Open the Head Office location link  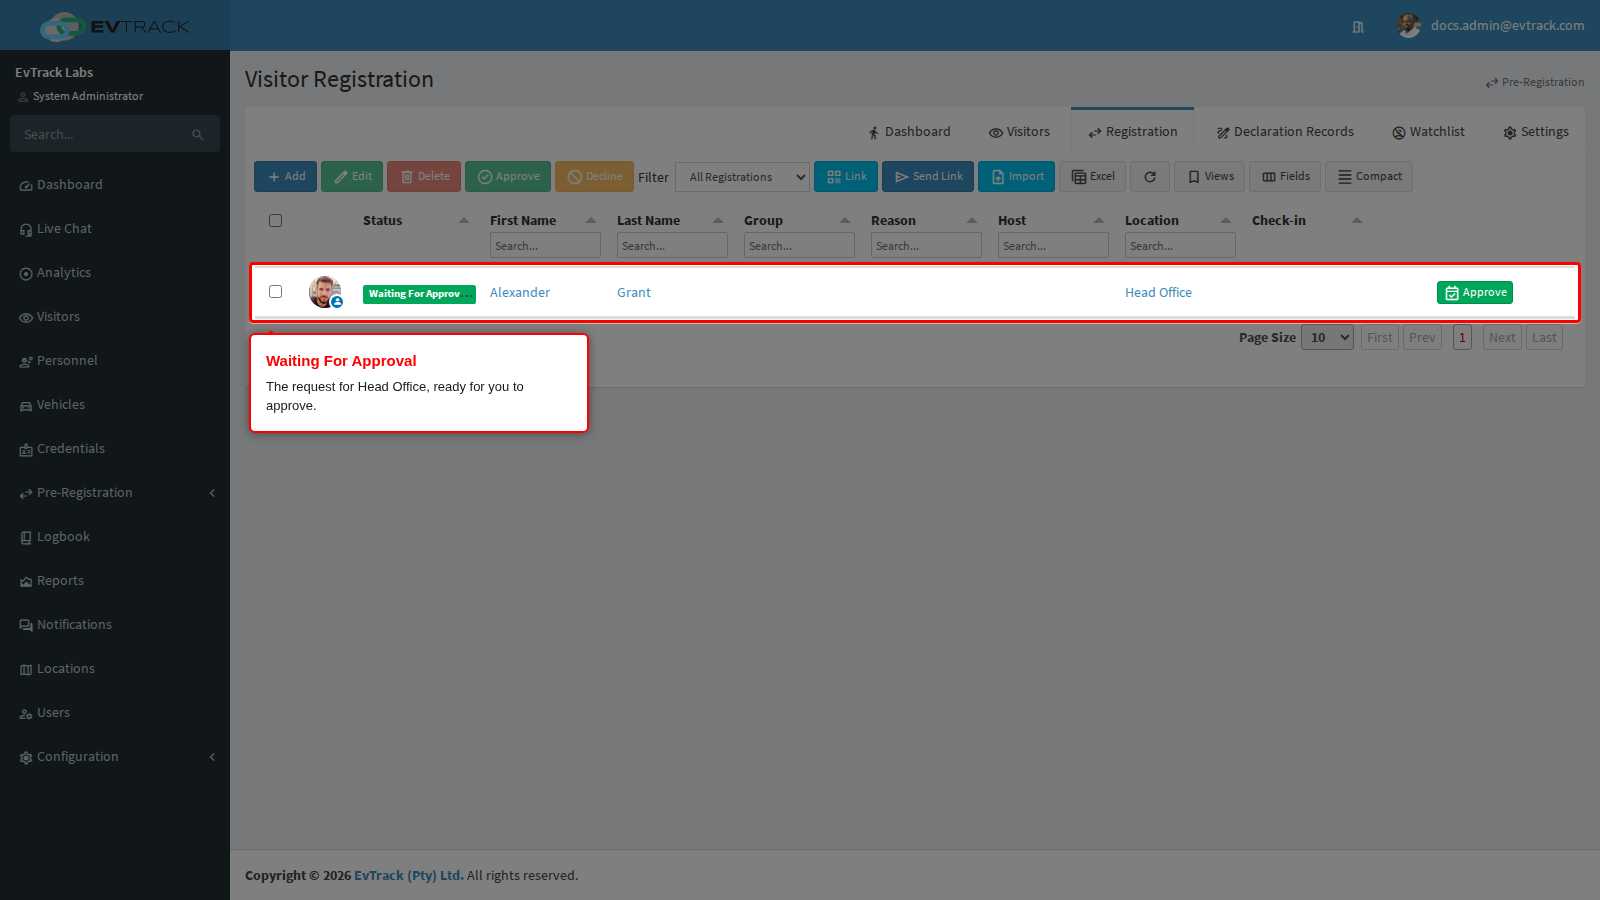pyautogui.click(x=1158, y=293)
